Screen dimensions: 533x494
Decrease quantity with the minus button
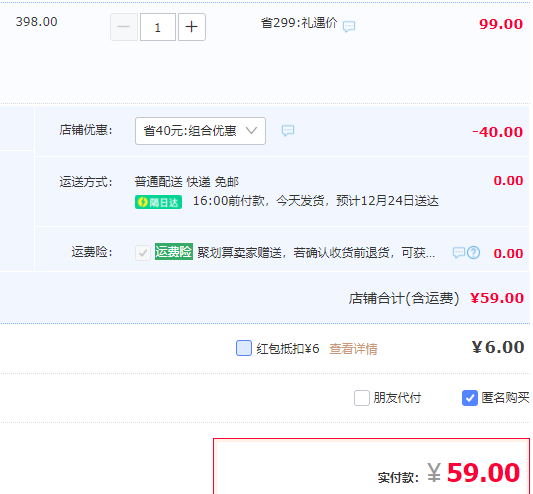[124, 27]
